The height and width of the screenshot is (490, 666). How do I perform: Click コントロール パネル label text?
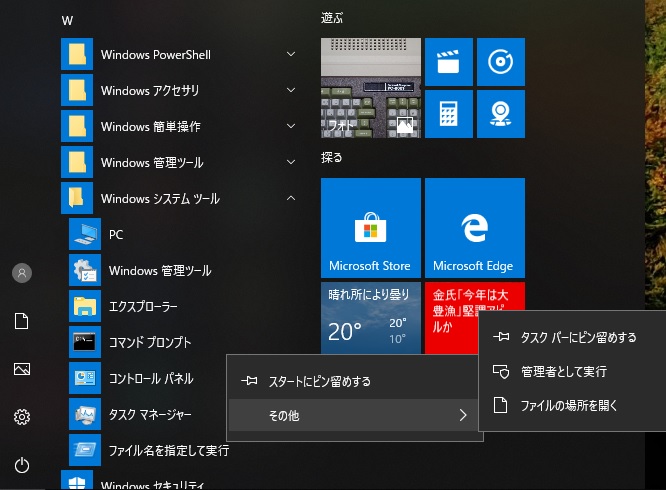coord(151,378)
